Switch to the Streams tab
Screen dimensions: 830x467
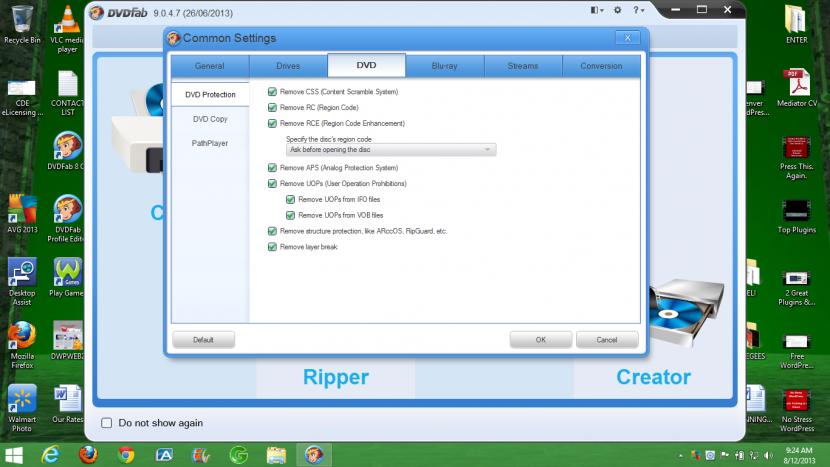[523, 66]
